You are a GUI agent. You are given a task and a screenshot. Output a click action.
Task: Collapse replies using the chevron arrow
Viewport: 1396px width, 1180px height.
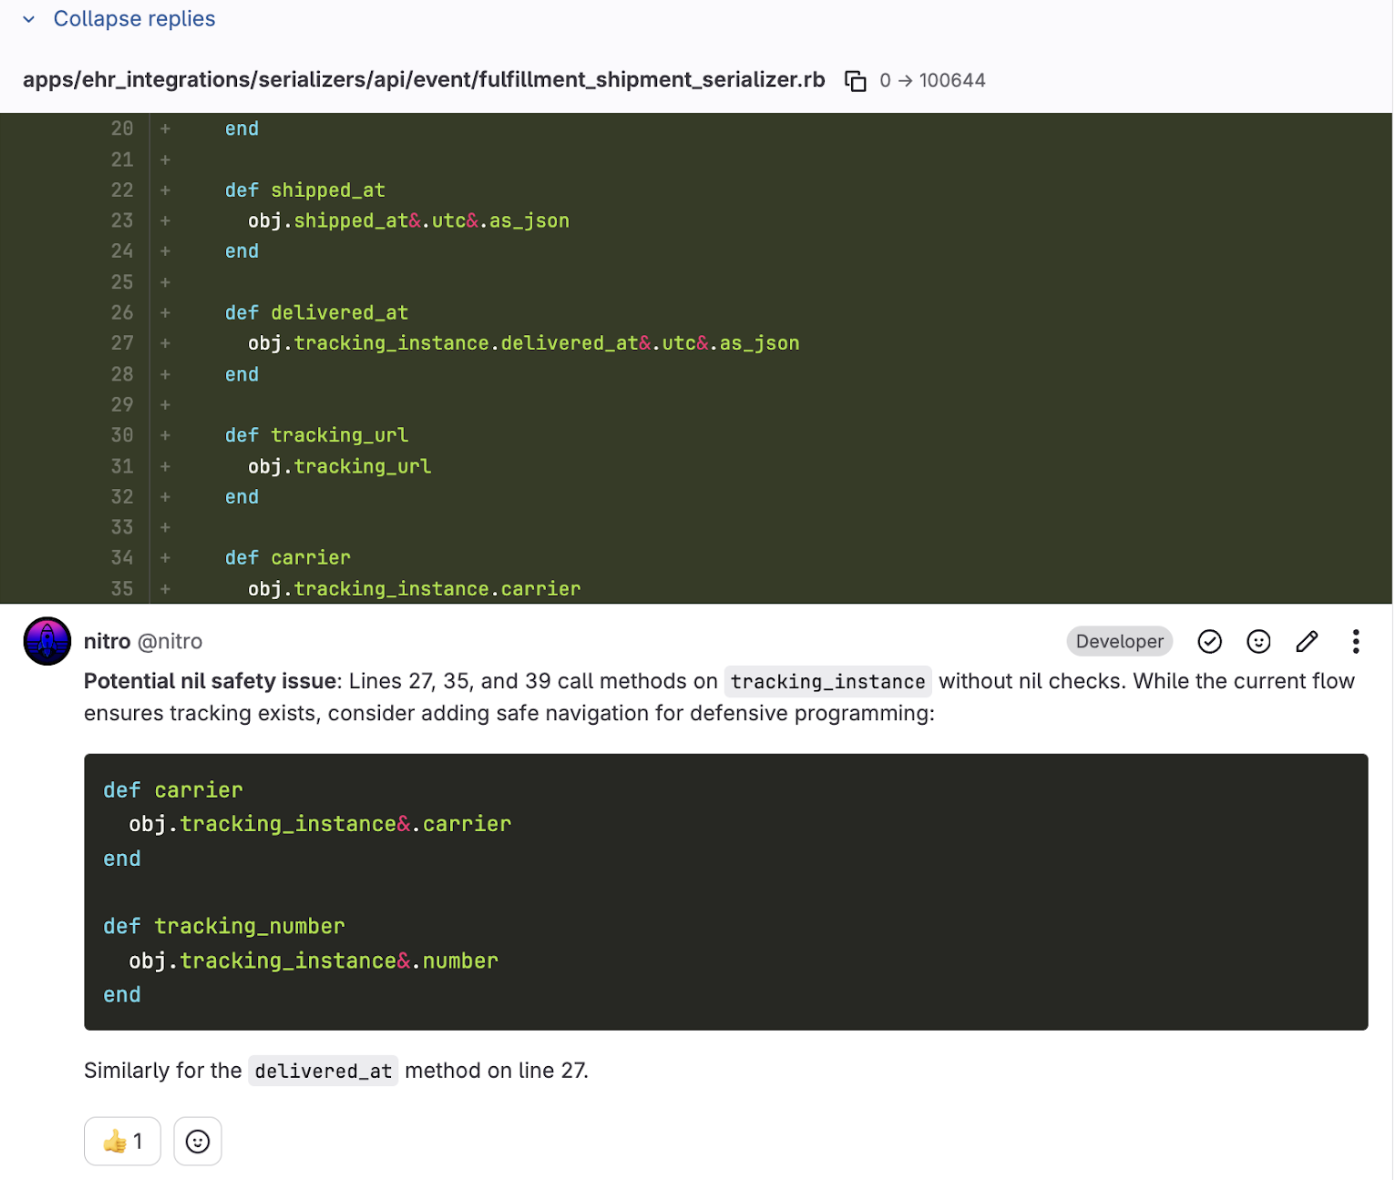(29, 19)
